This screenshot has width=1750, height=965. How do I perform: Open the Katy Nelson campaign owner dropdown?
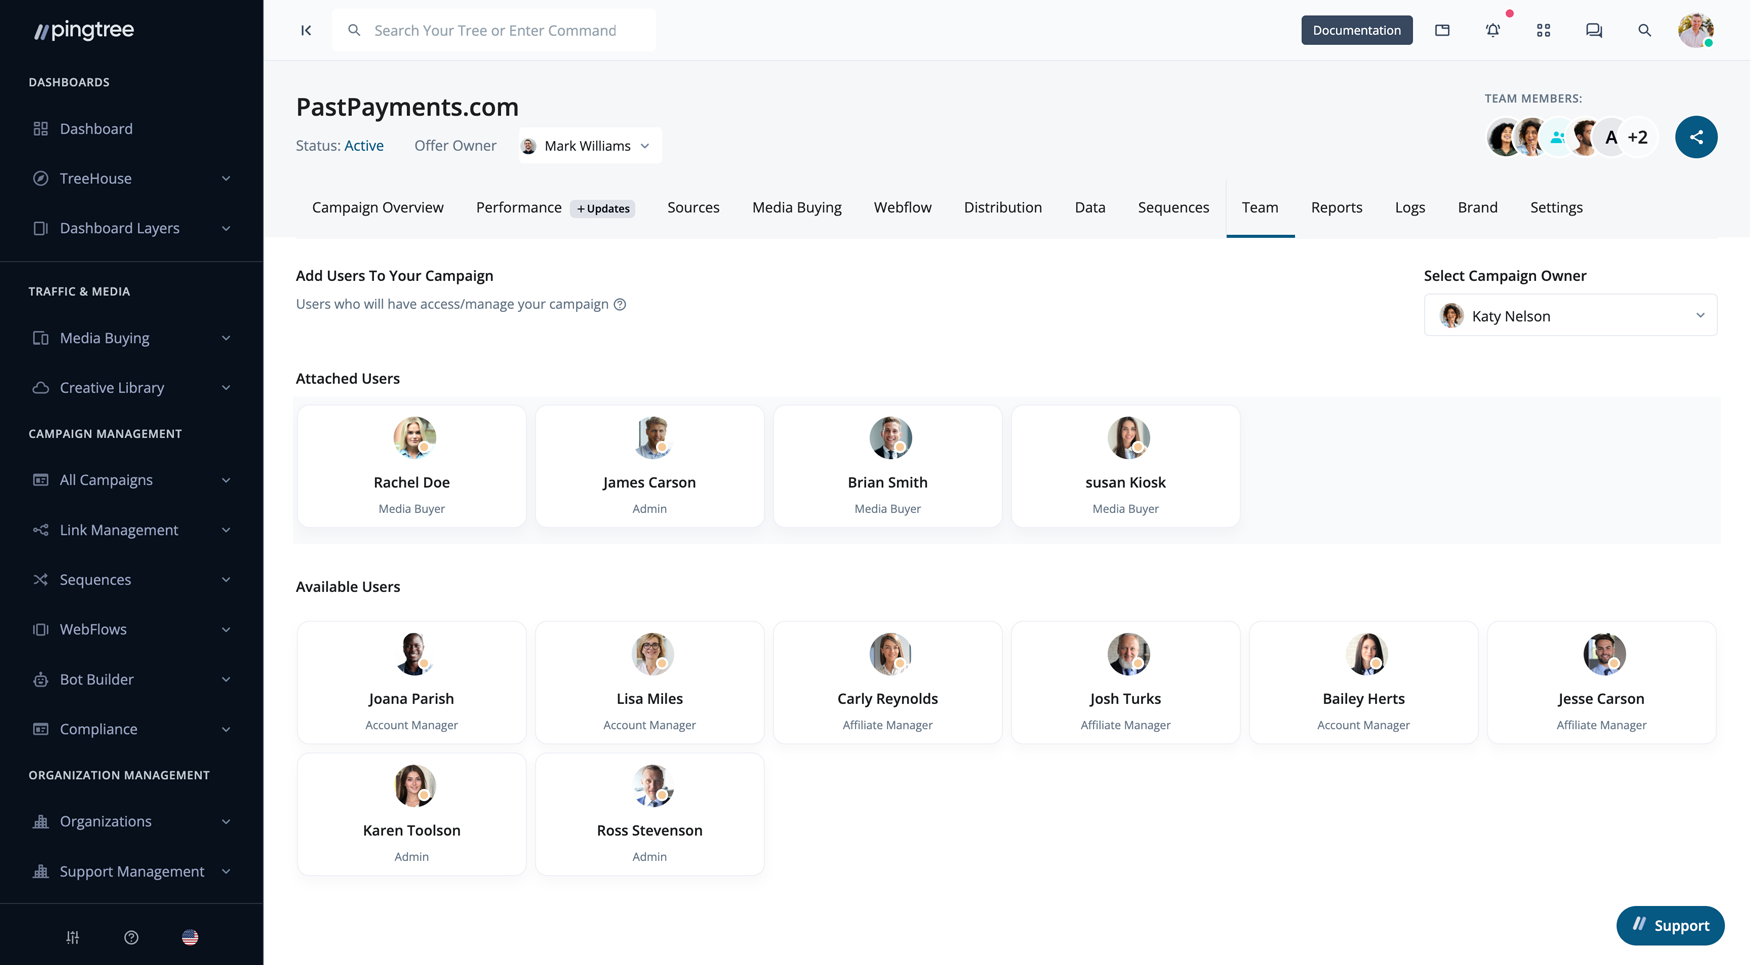click(1570, 315)
